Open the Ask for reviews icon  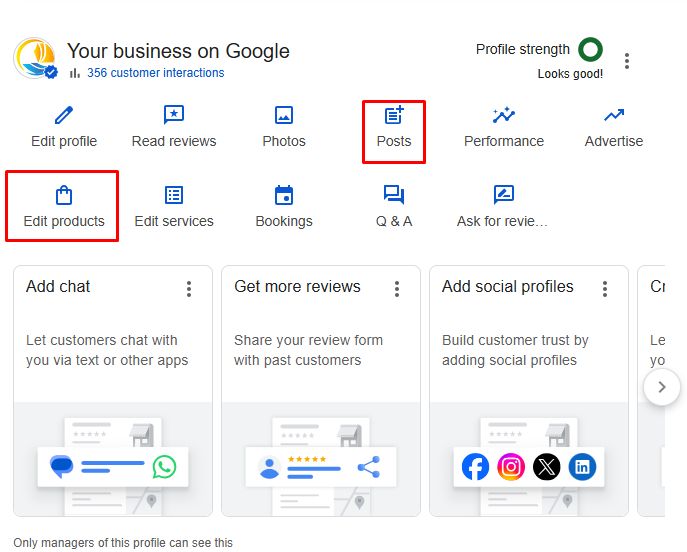[x=504, y=195]
